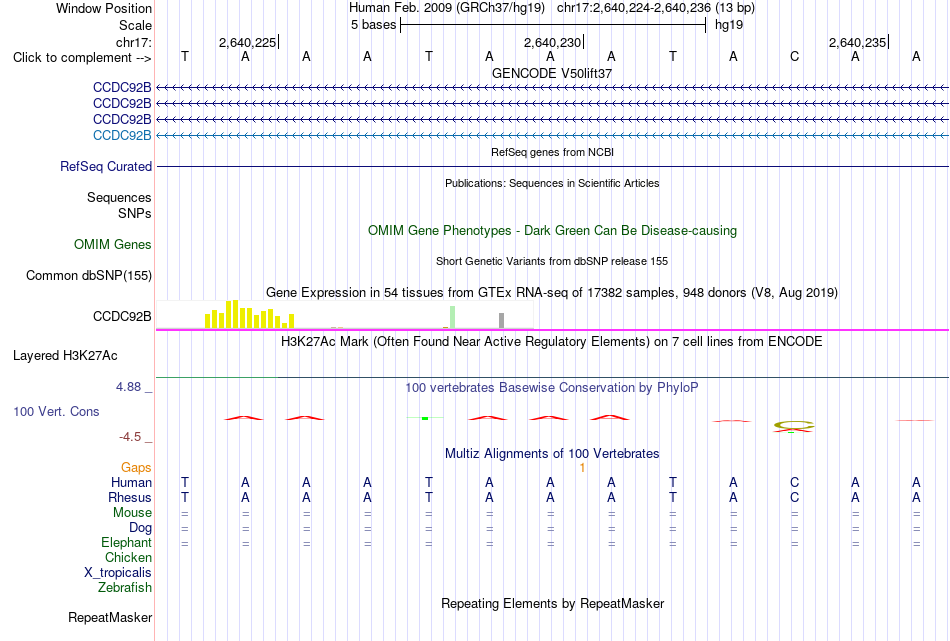Select the 2,640,235 position marker
Image resolution: width=950 pixels, height=641 pixels.
857,42
